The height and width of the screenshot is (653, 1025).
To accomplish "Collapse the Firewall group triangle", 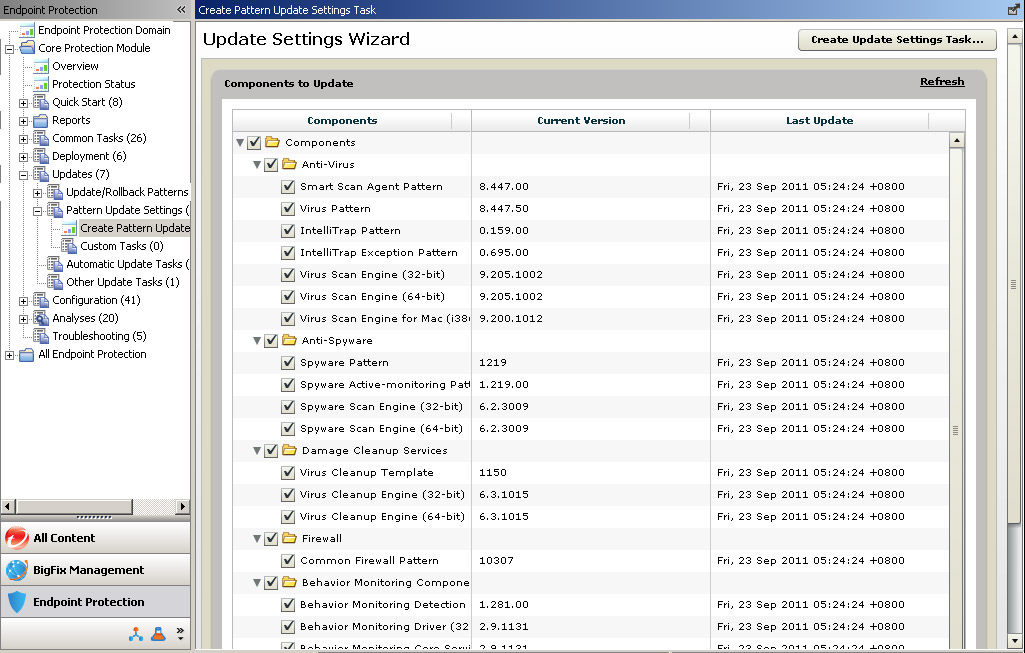I will pos(257,539).
